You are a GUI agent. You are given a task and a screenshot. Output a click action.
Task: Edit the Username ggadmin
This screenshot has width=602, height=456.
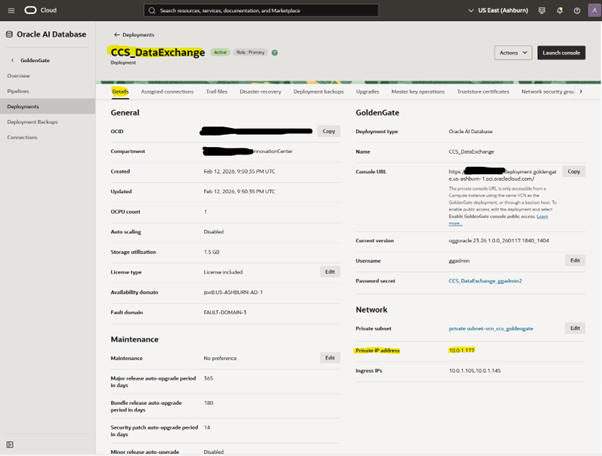click(x=575, y=260)
